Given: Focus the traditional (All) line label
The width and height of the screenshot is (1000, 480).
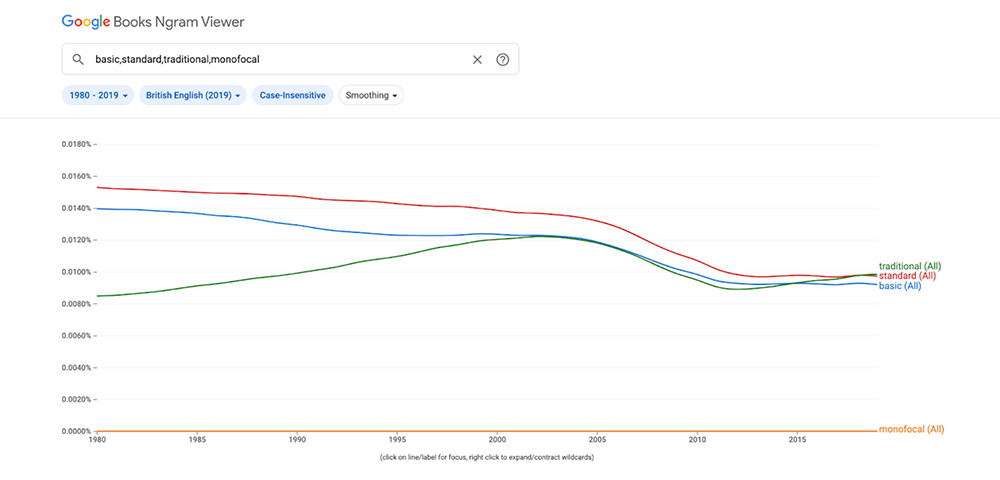Looking at the screenshot, I should [910, 266].
